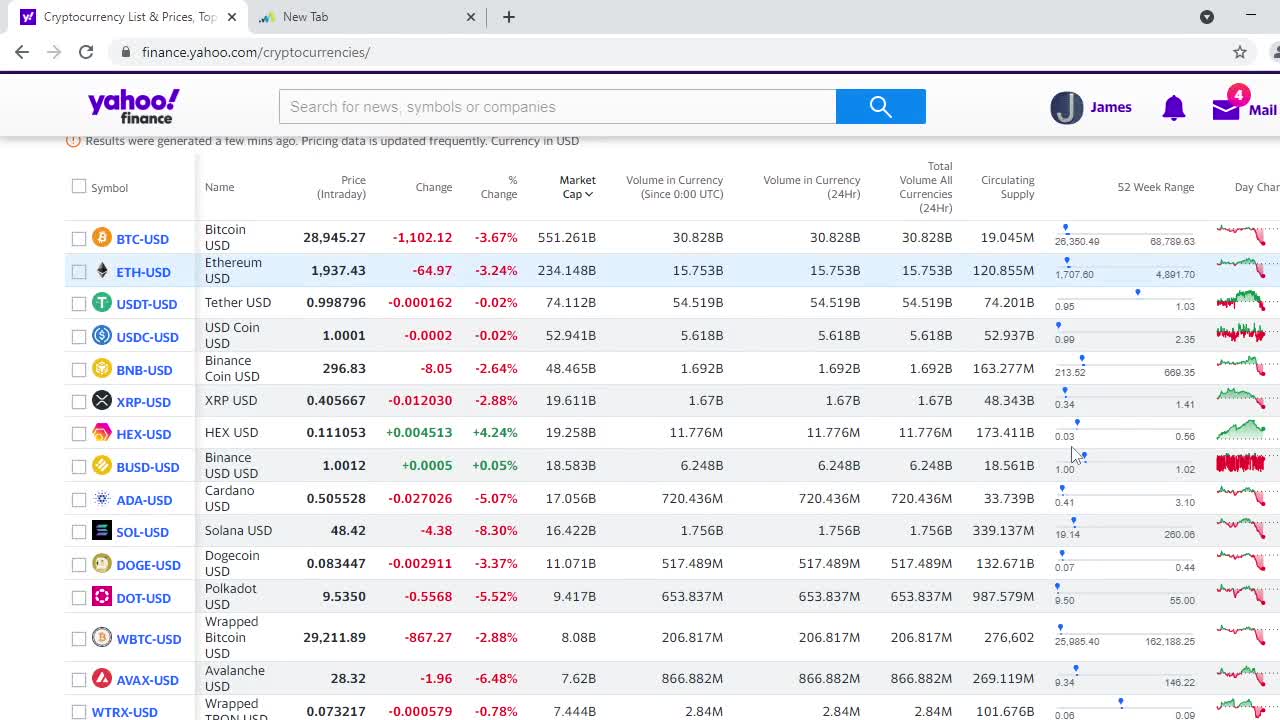Screen dimensions: 1280x720
Task: Click Volume in Currency (24Hr) header
Action: (812, 187)
